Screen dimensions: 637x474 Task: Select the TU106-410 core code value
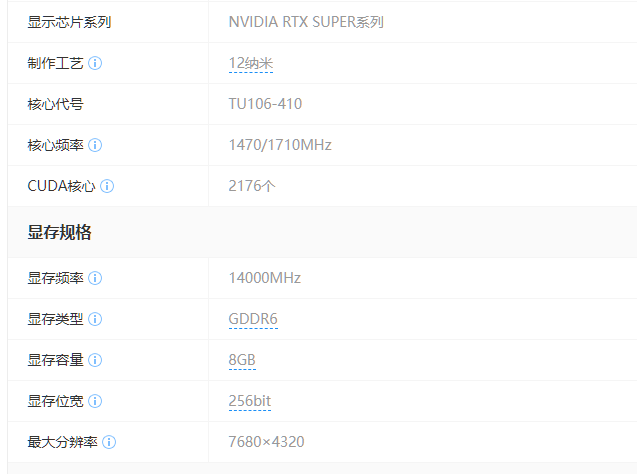click(x=265, y=104)
